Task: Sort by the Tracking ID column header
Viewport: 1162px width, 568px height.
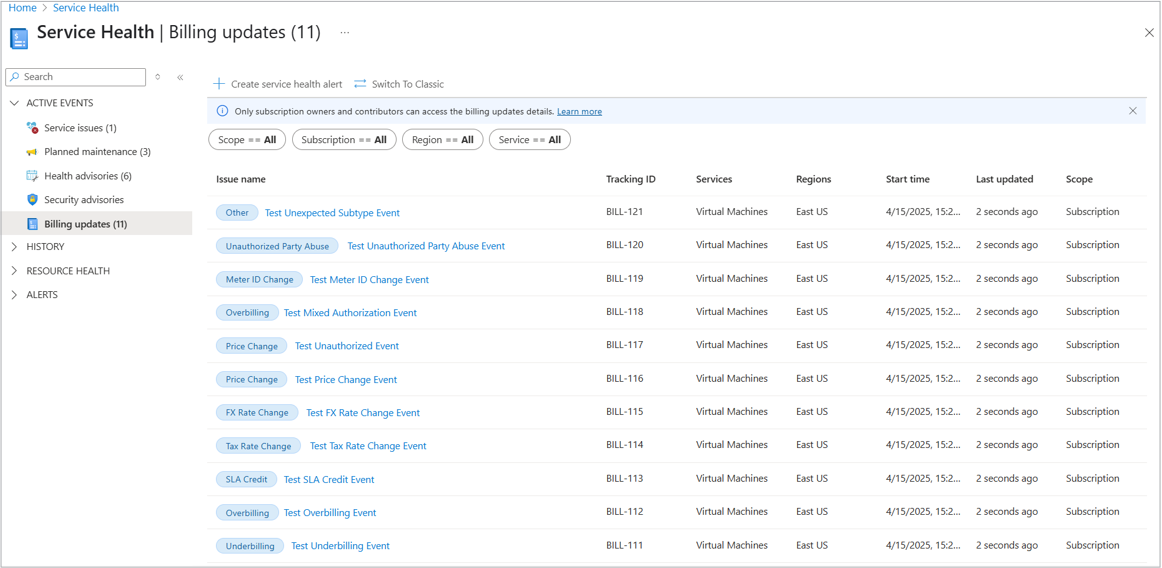Action: (630, 180)
